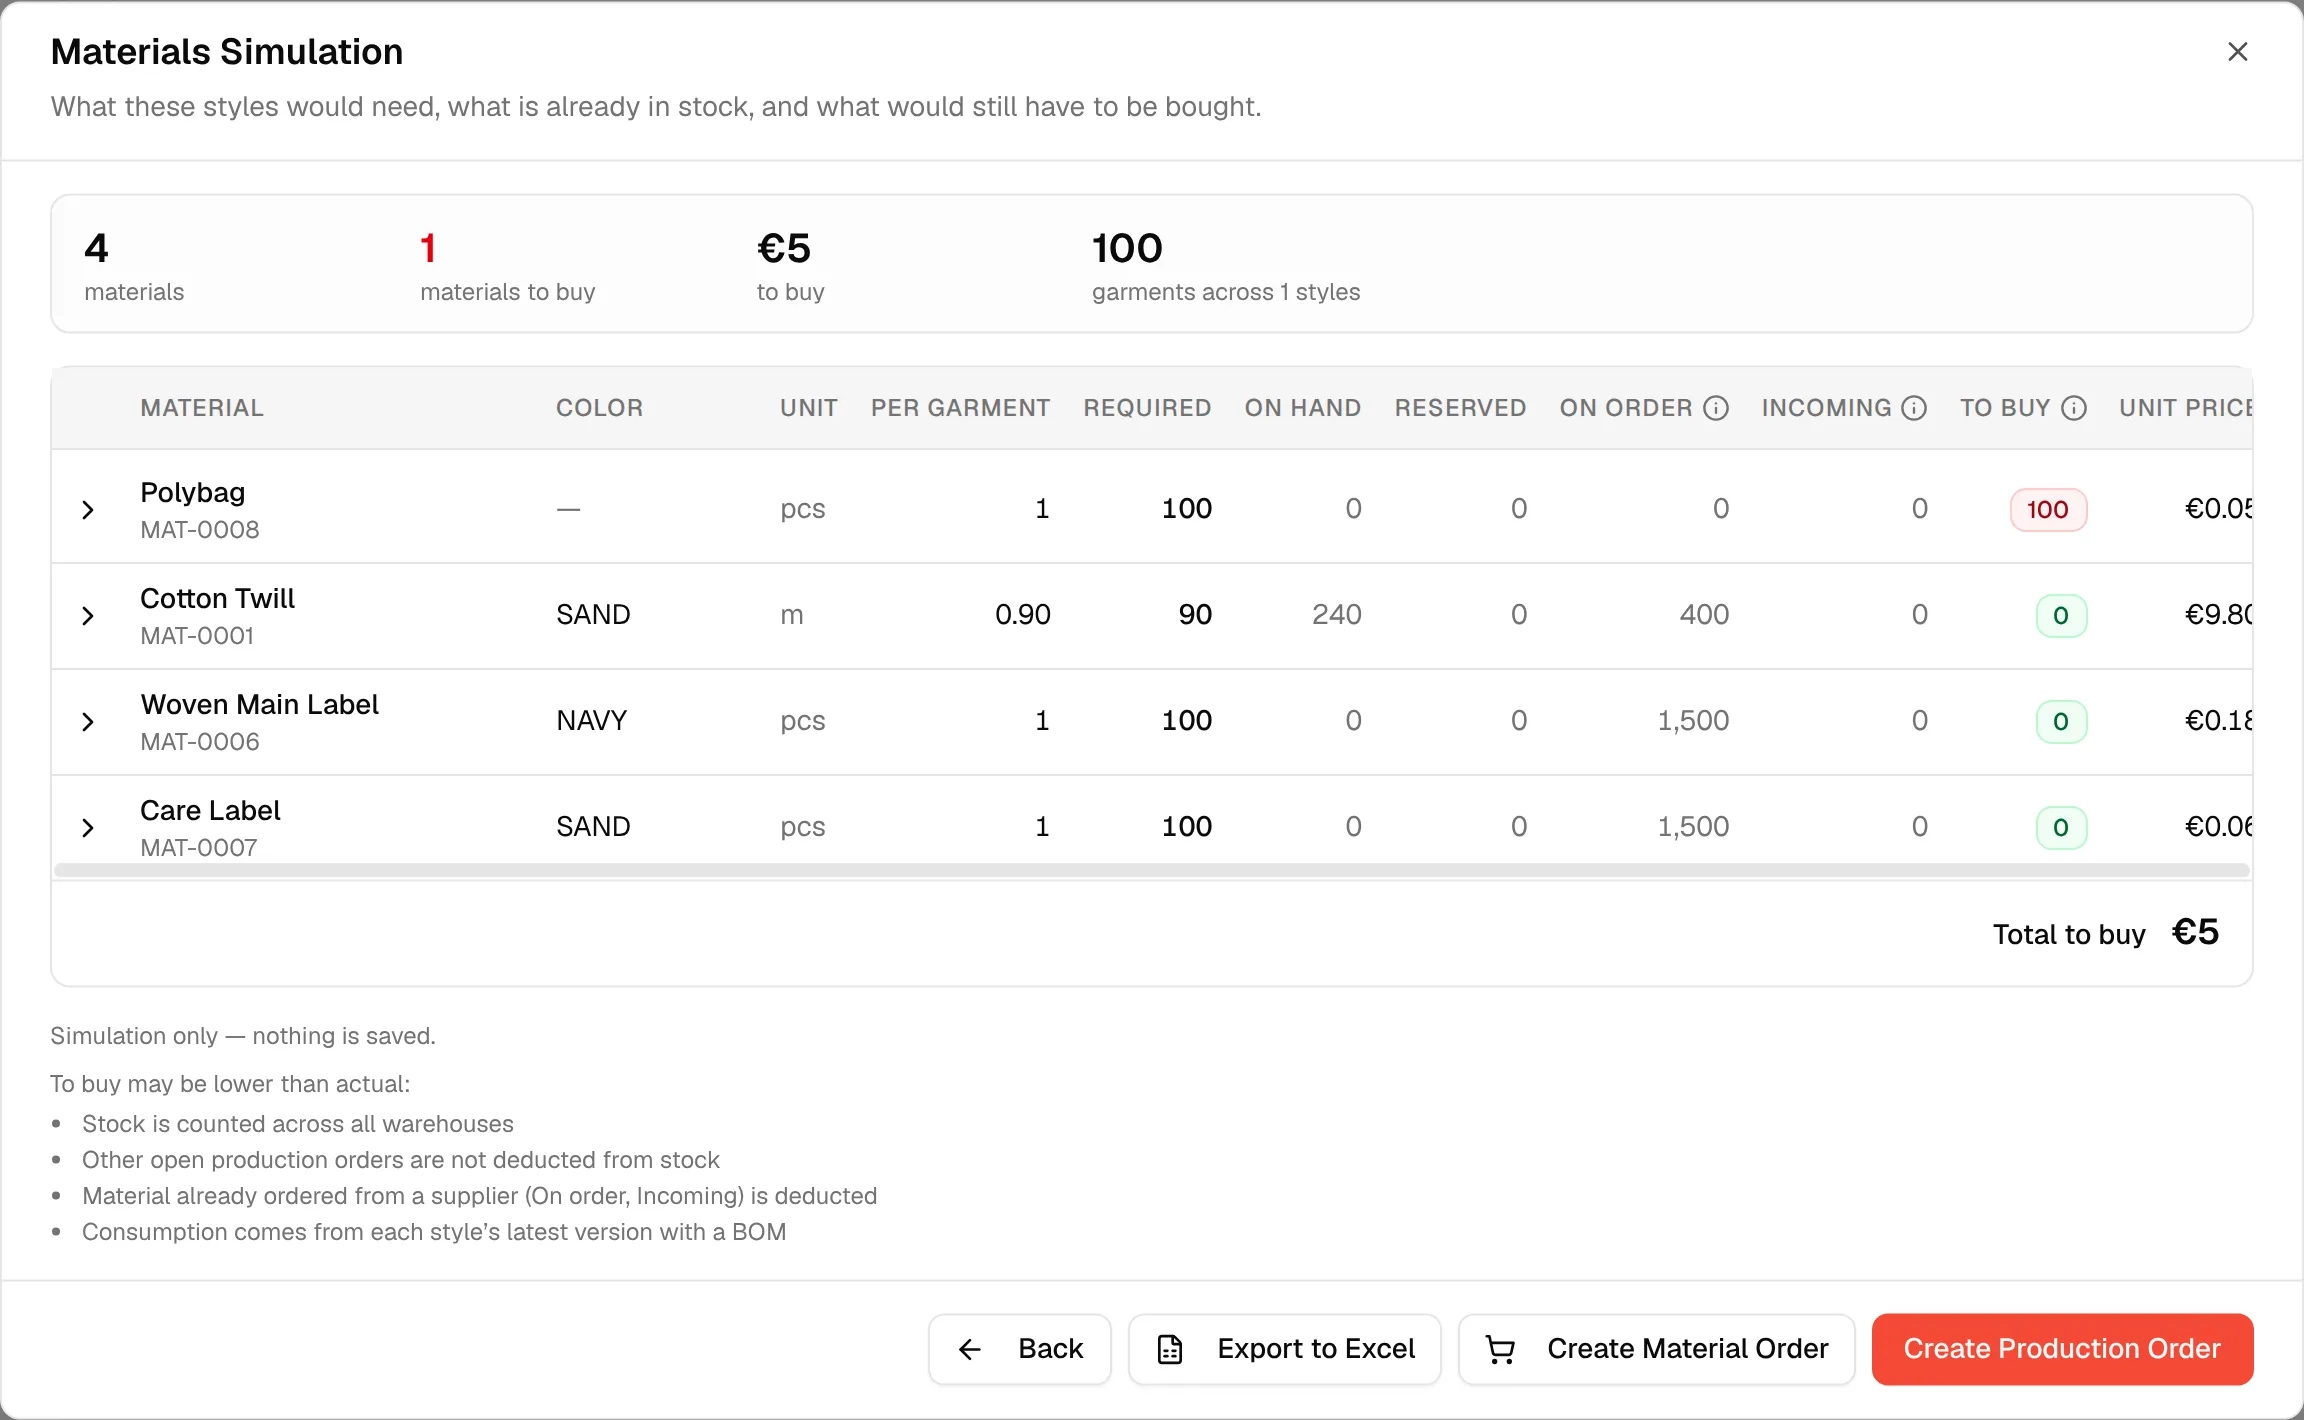2304x1420 pixels.
Task: Click the MAT-0001 material code
Action: click(197, 636)
